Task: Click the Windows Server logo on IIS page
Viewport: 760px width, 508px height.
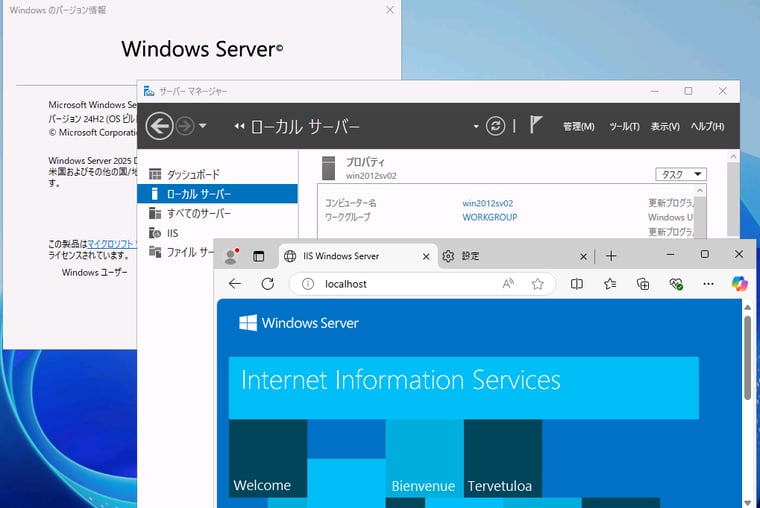Action: point(299,323)
